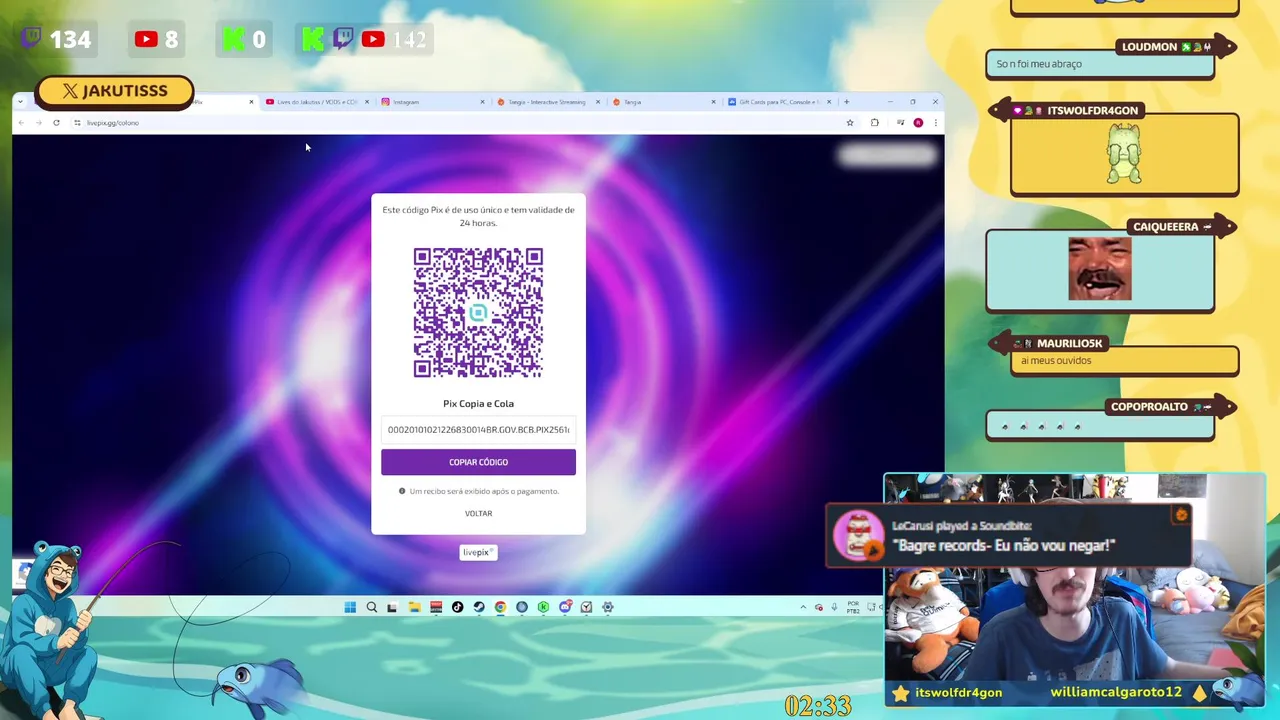The image size is (1280, 720).
Task: Open the POR PTB2 language switcher
Action: click(x=853, y=607)
